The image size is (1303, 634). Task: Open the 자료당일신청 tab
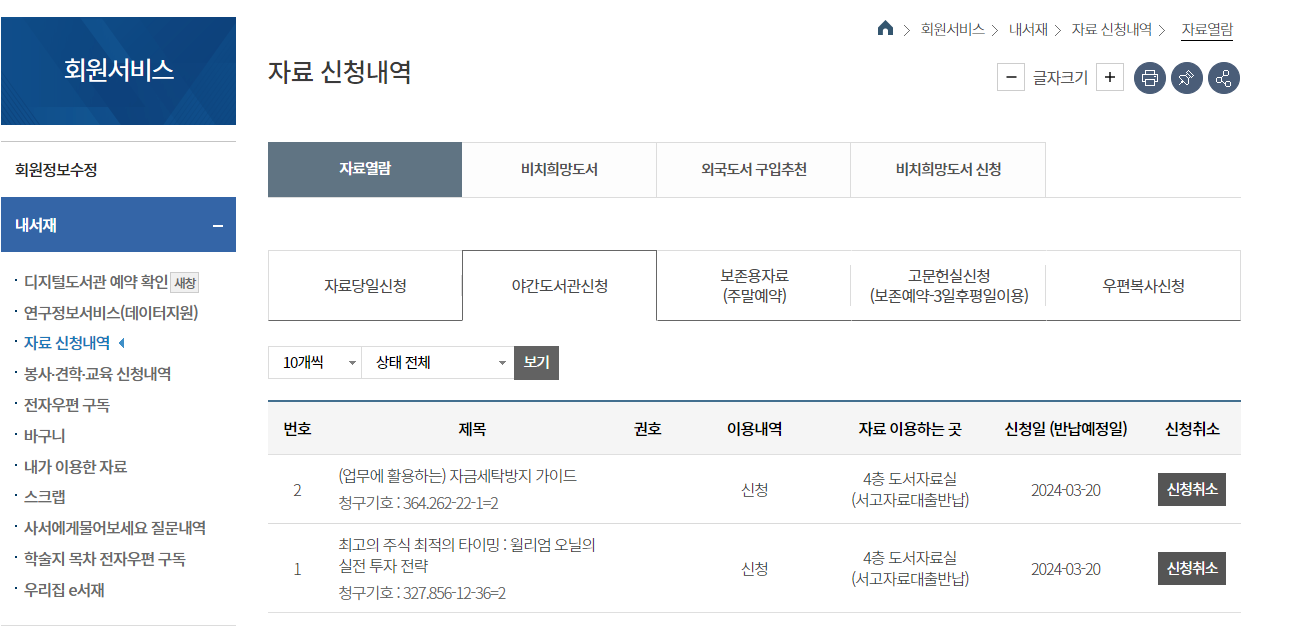pyautogui.click(x=364, y=286)
